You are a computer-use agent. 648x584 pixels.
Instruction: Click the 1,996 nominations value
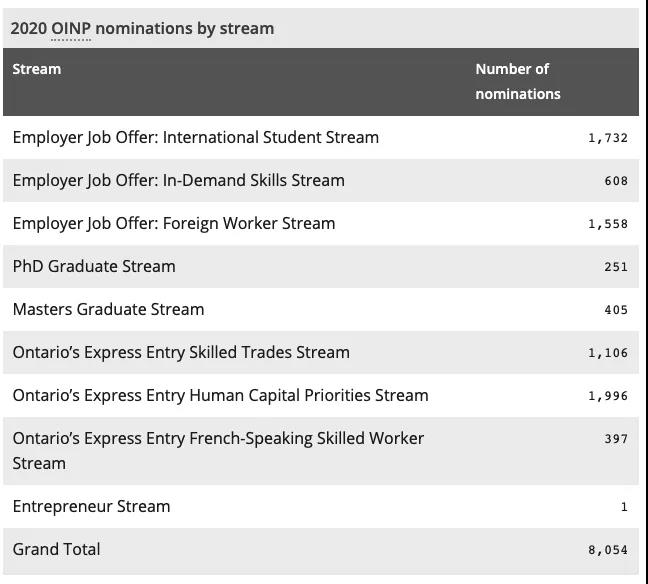tap(608, 396)
